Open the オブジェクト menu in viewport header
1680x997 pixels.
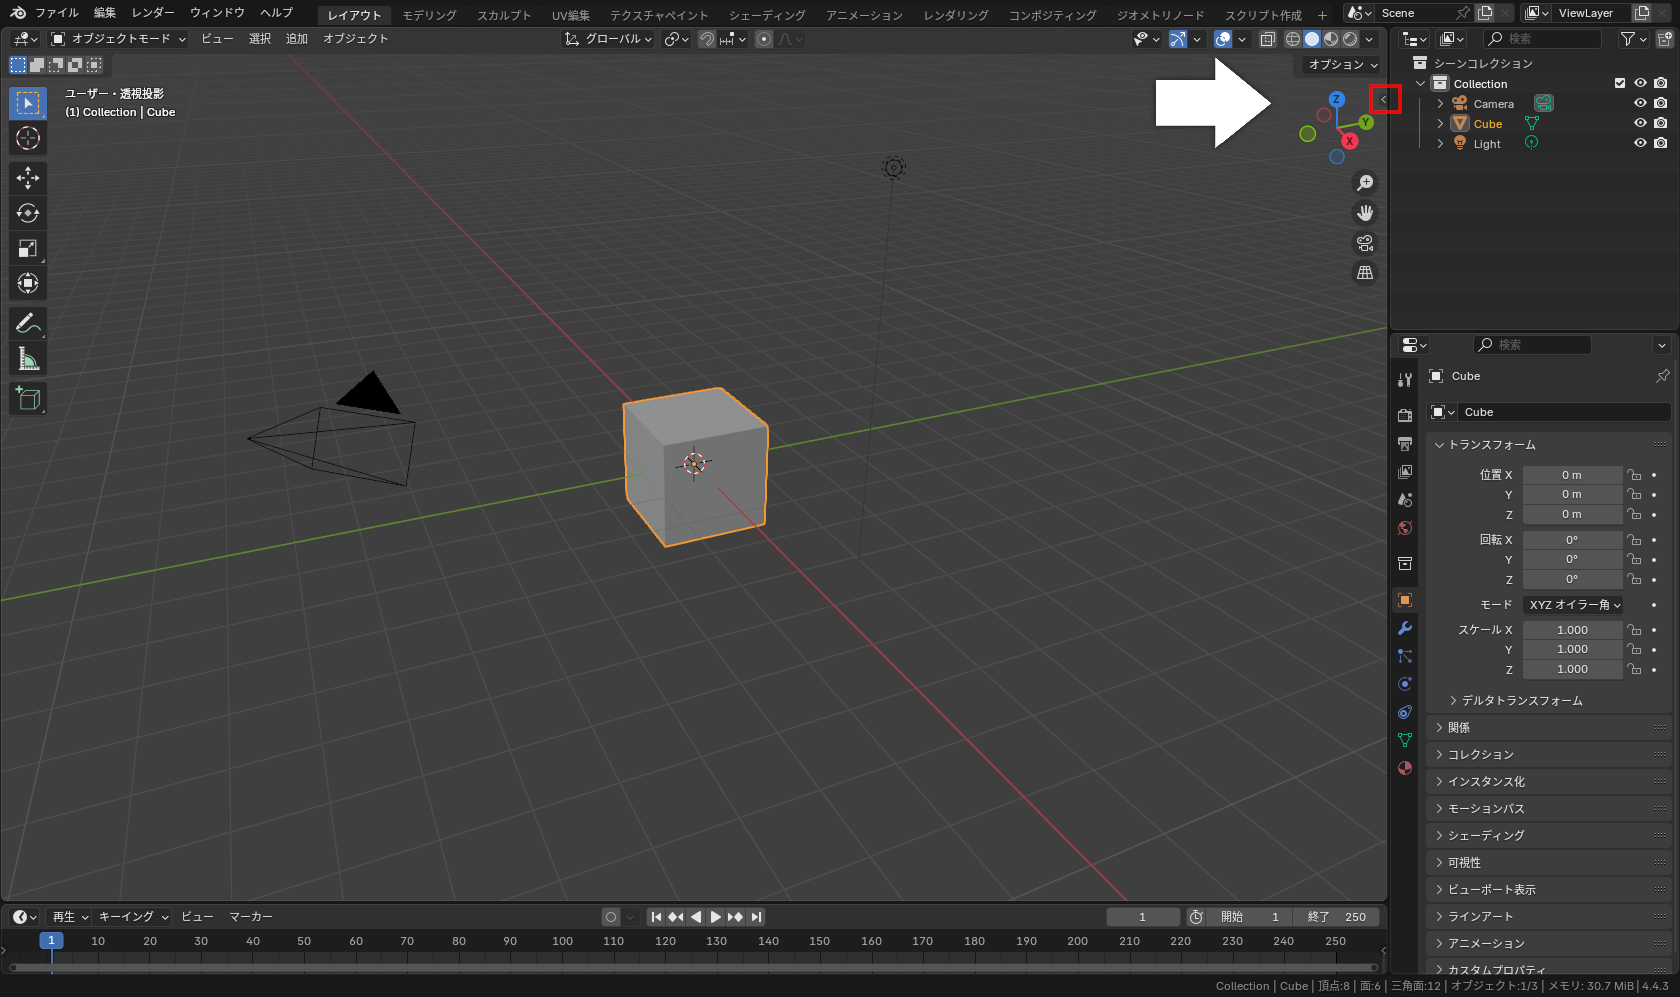(x=355, y=39)
